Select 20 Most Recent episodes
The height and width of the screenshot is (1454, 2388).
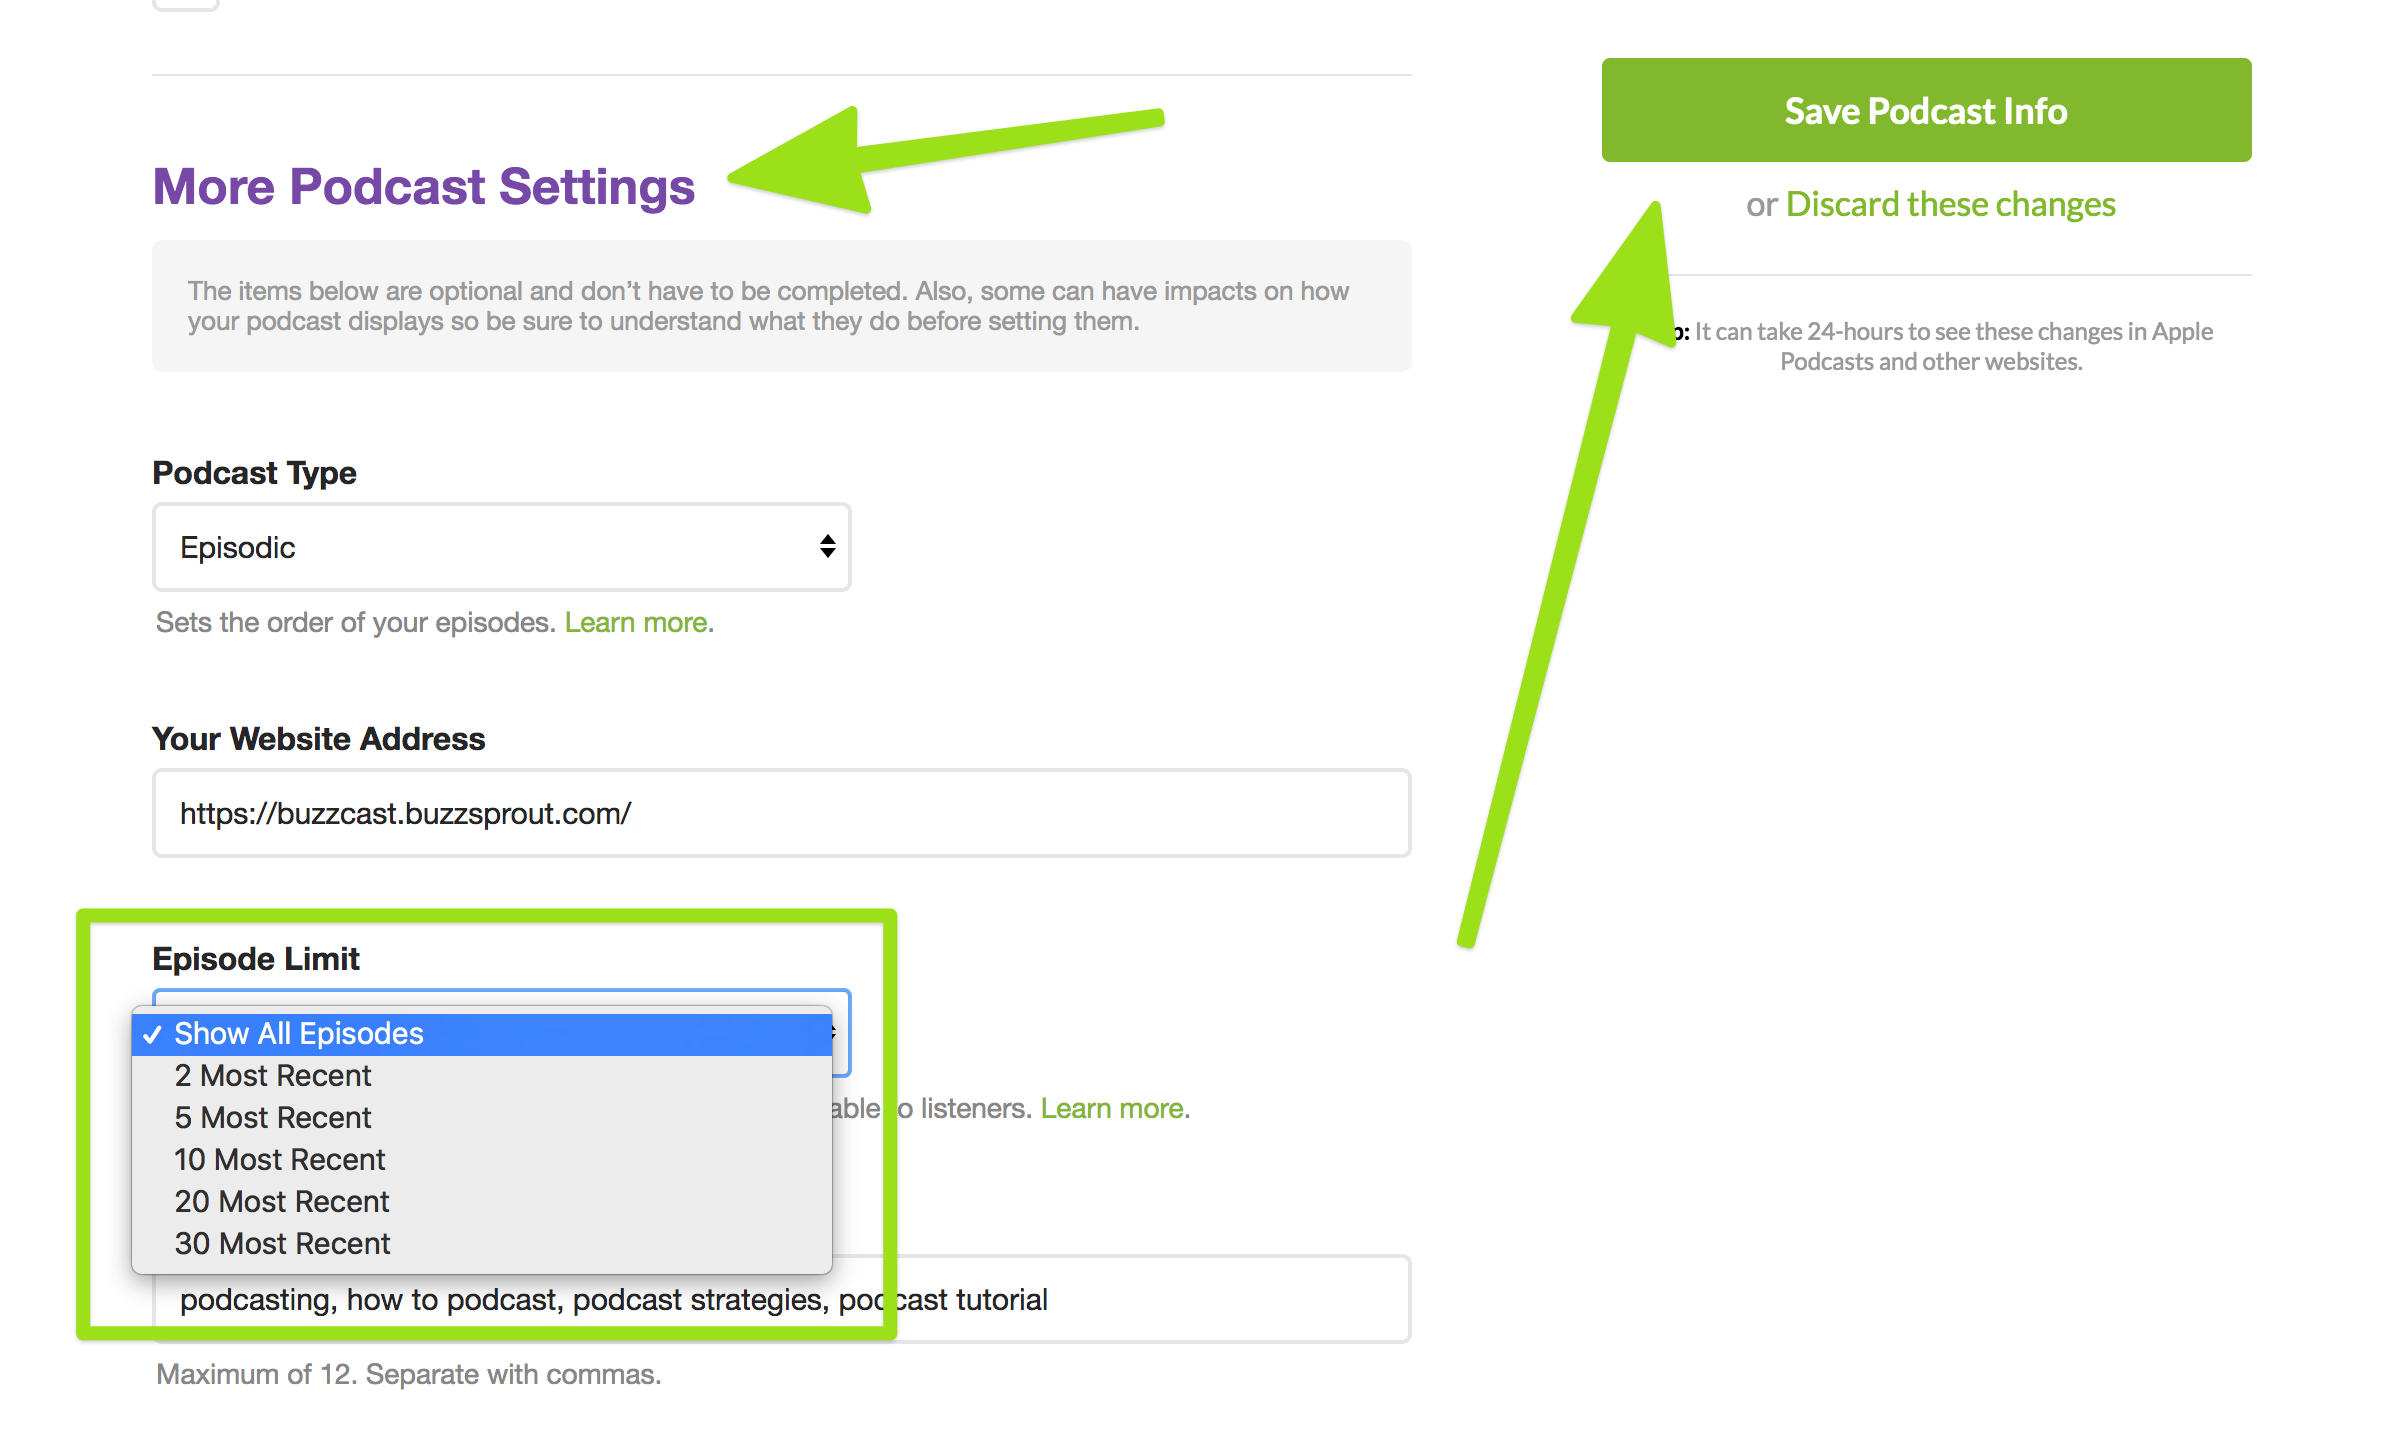click(x=281, y=1202)
